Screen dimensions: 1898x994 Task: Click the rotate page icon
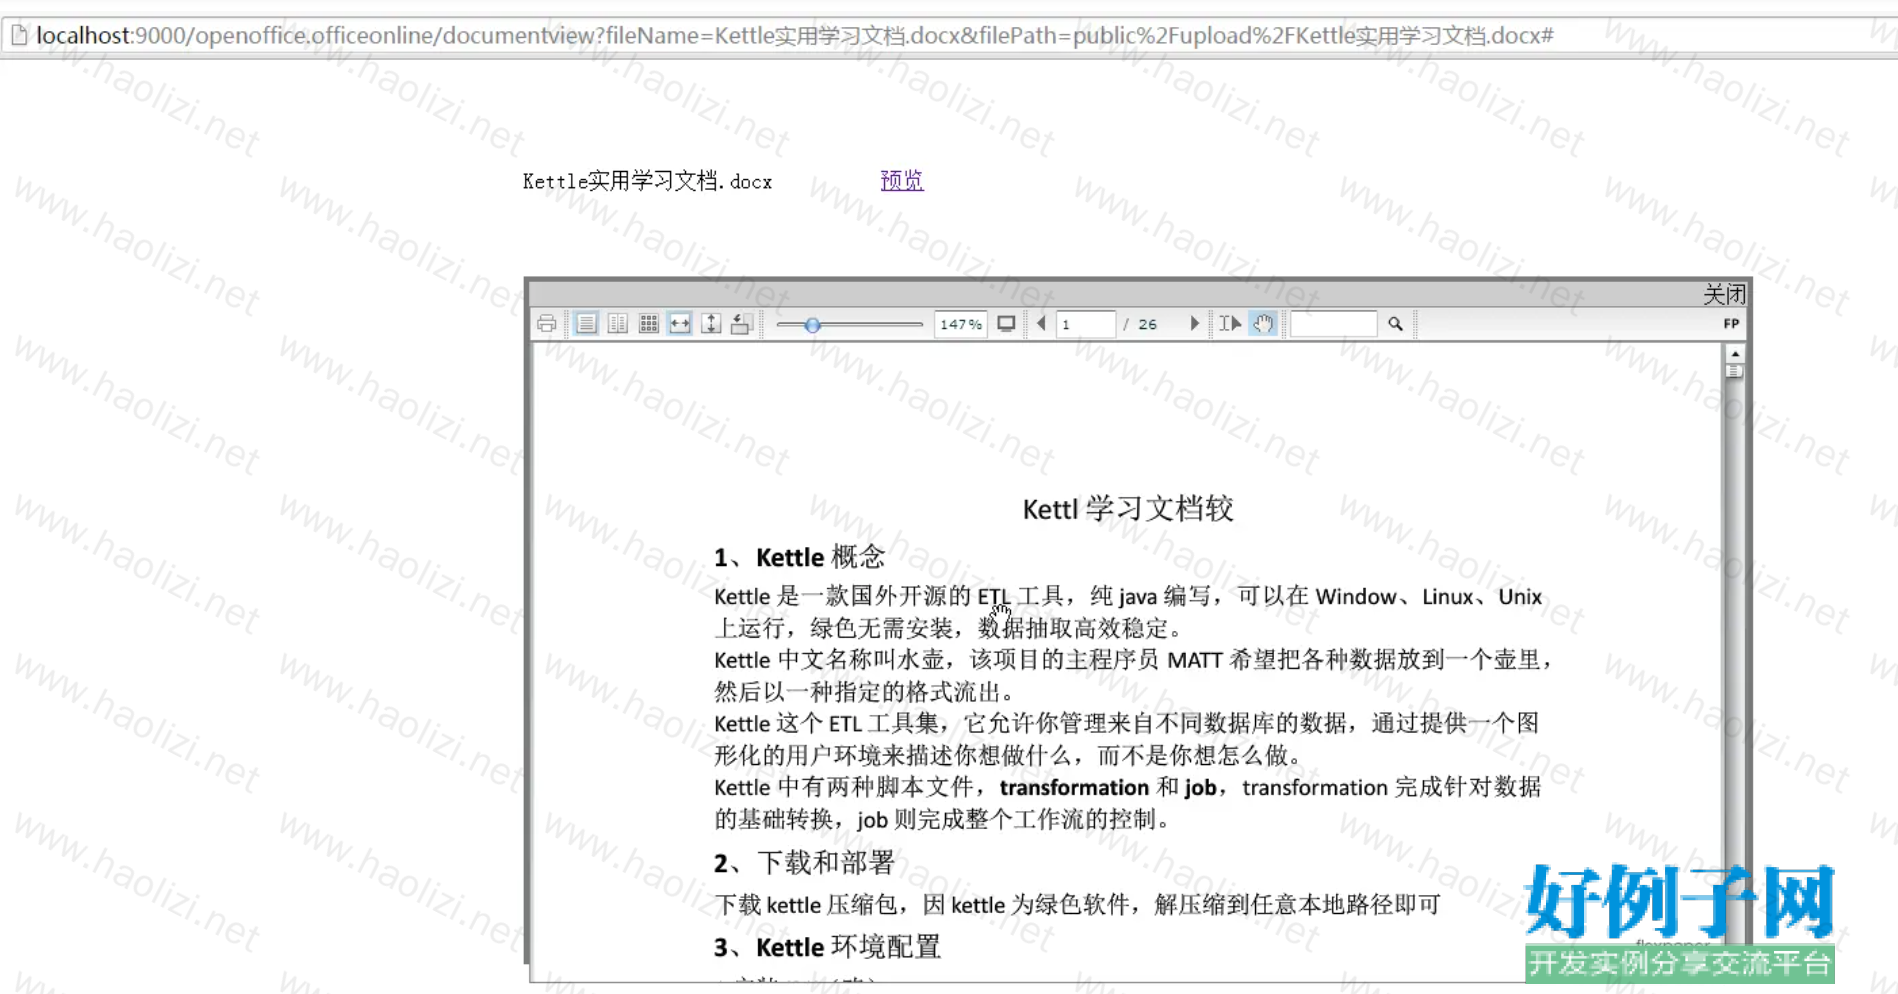(x=741, y=324)
